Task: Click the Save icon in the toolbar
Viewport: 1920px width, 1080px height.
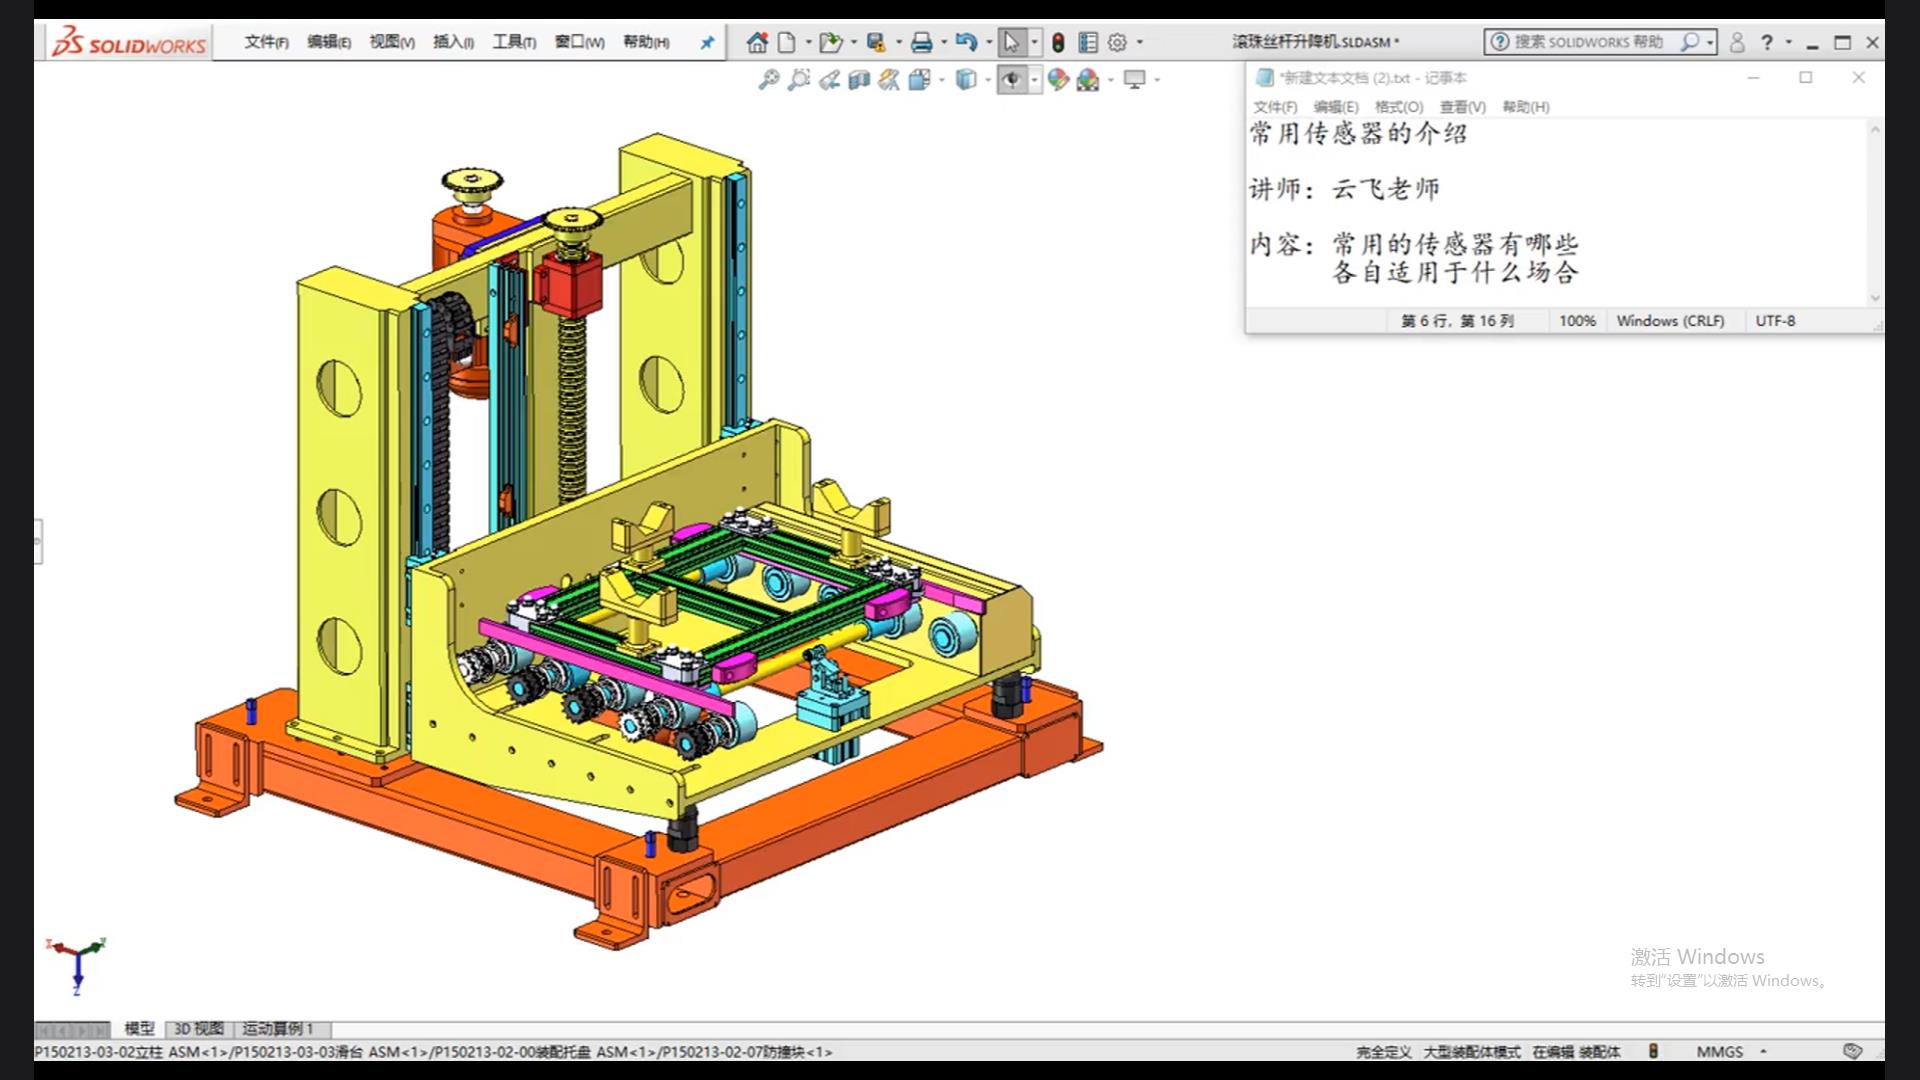Action: [876, 42]
